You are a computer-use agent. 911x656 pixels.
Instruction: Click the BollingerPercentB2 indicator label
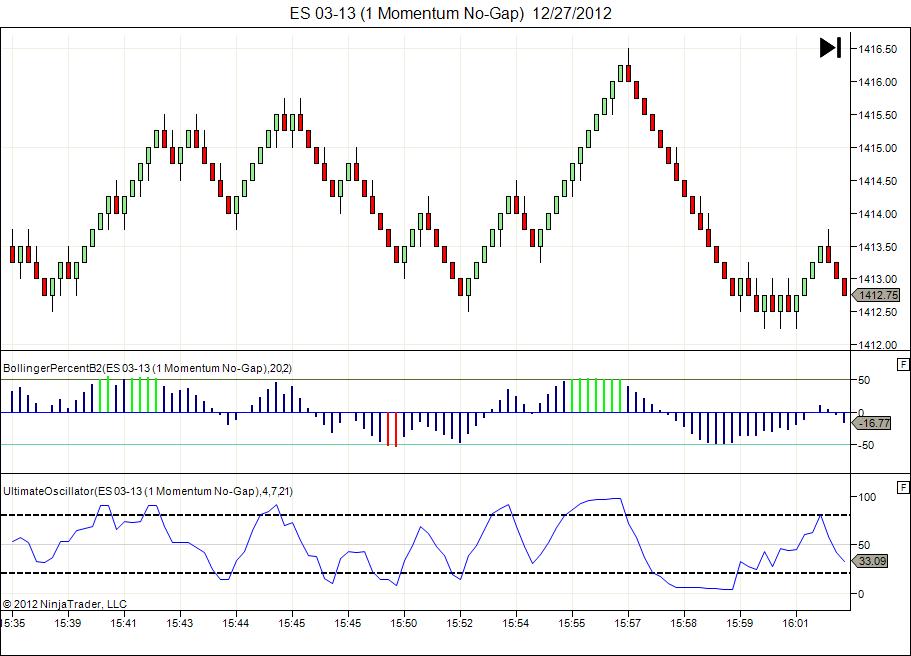click(x=148, y=368)
